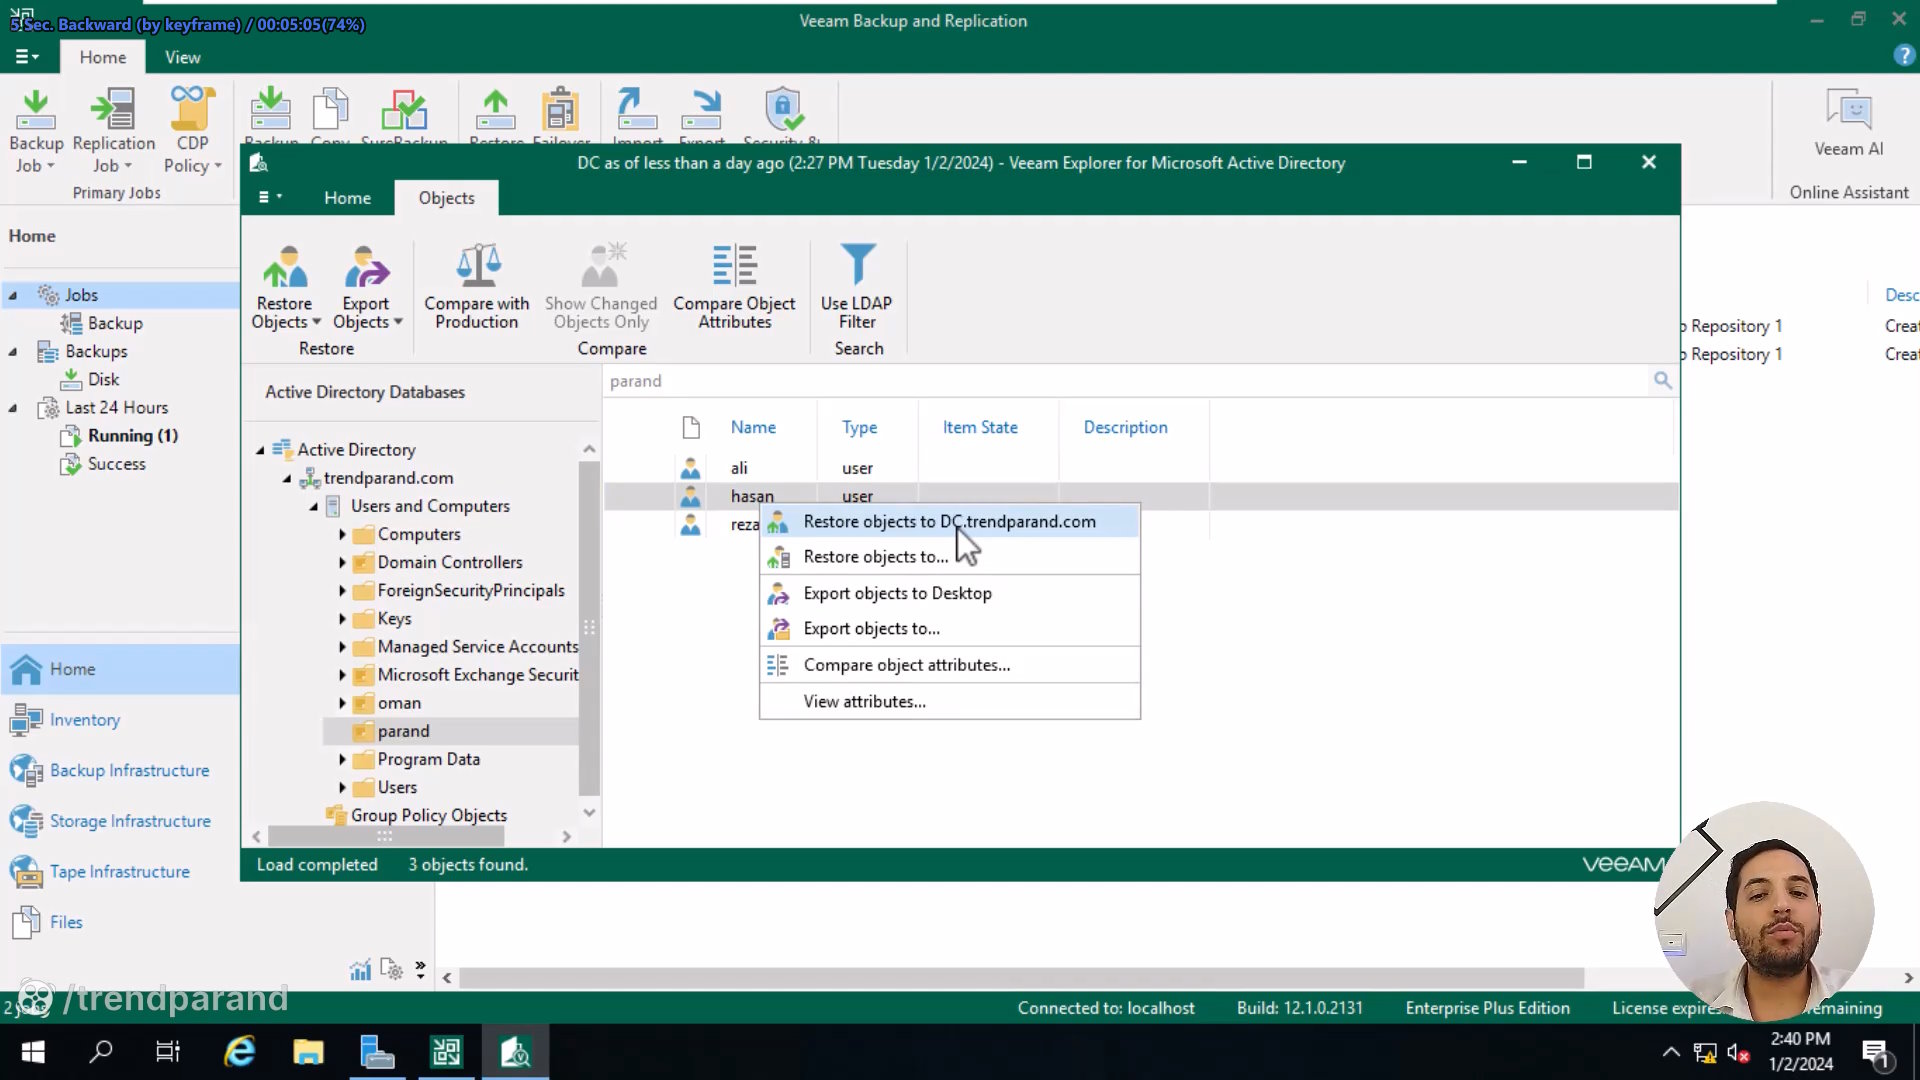Expand the Domain Controllers folder
Image resolution: width=1920 pixels, height=1080 pixels.
click(x=342, y=563)
